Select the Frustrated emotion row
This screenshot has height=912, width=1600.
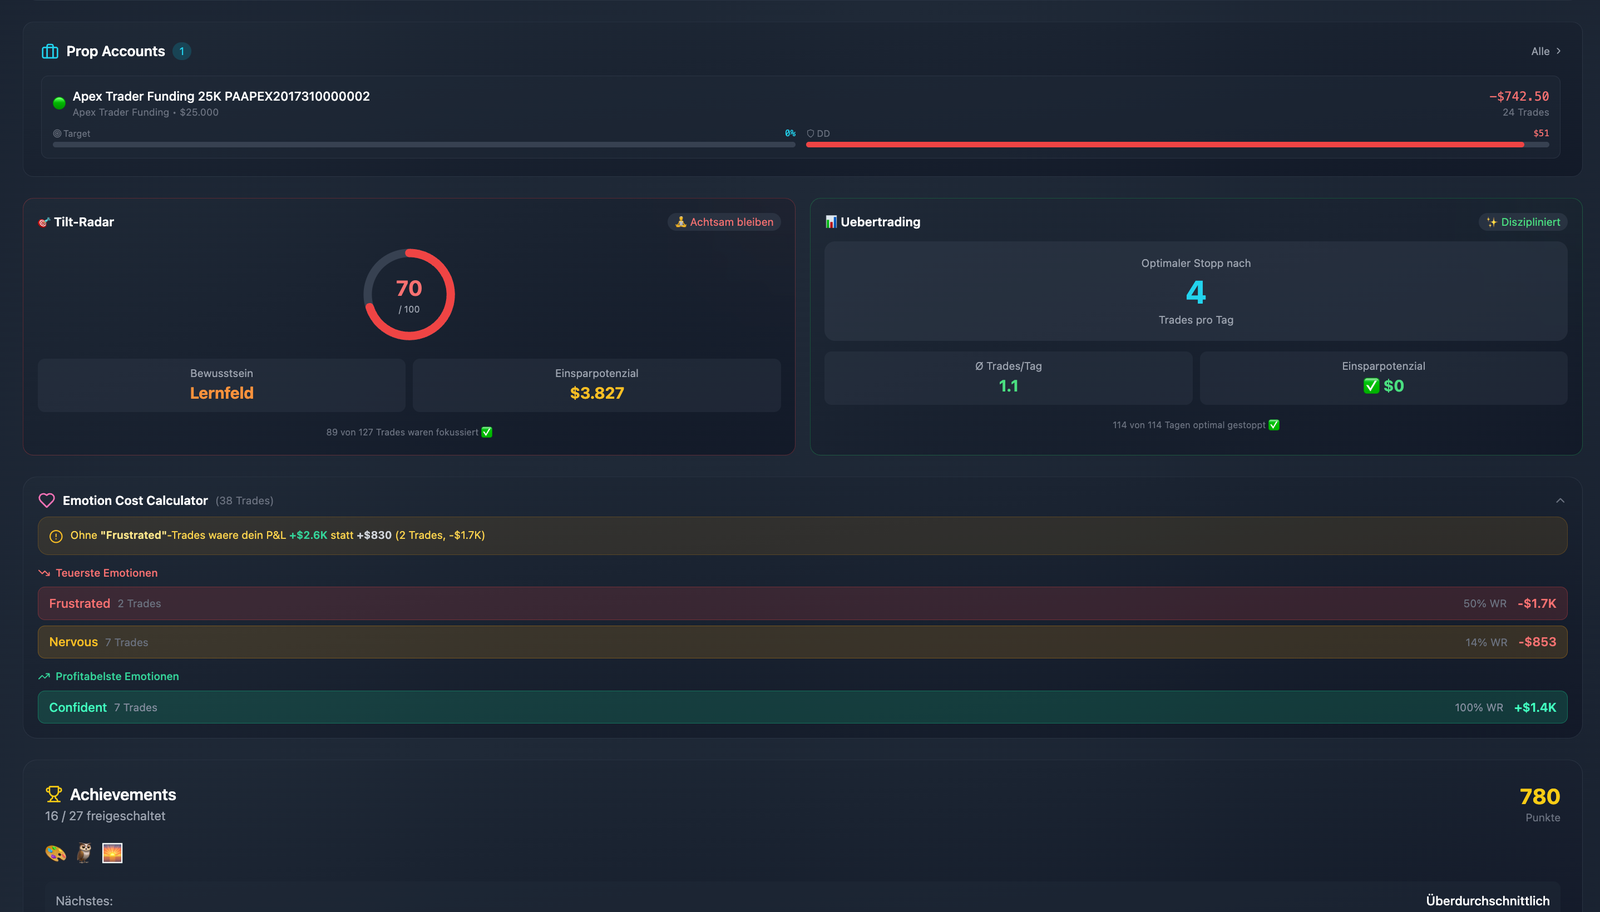[803, 603]
